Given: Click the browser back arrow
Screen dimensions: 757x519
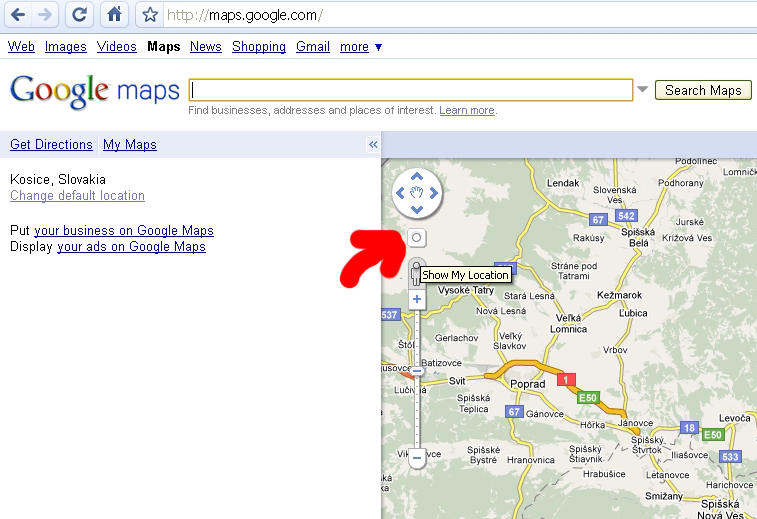Looking at the screenshot, I should click(x=18, y=14).
